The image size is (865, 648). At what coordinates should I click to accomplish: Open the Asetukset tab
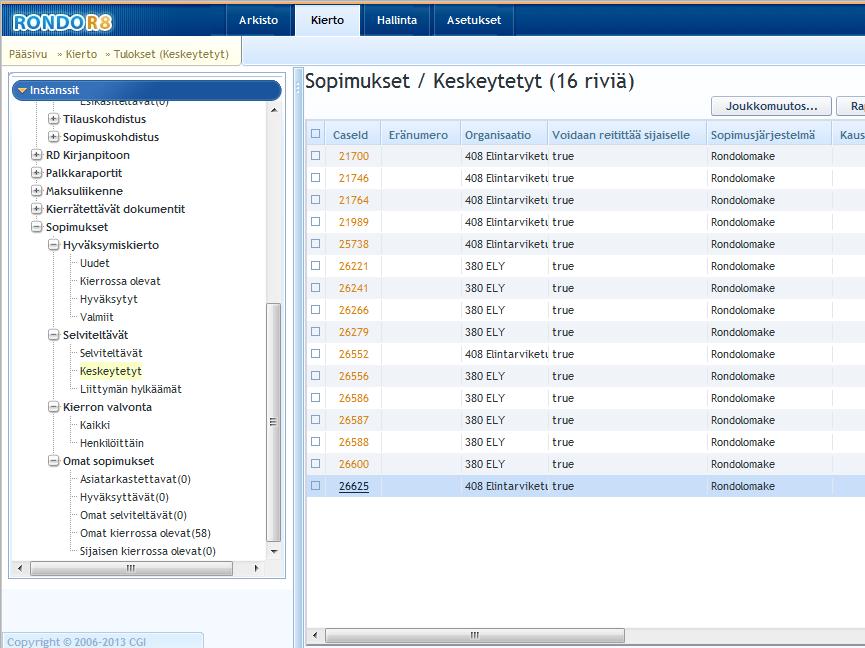[474, 20]
